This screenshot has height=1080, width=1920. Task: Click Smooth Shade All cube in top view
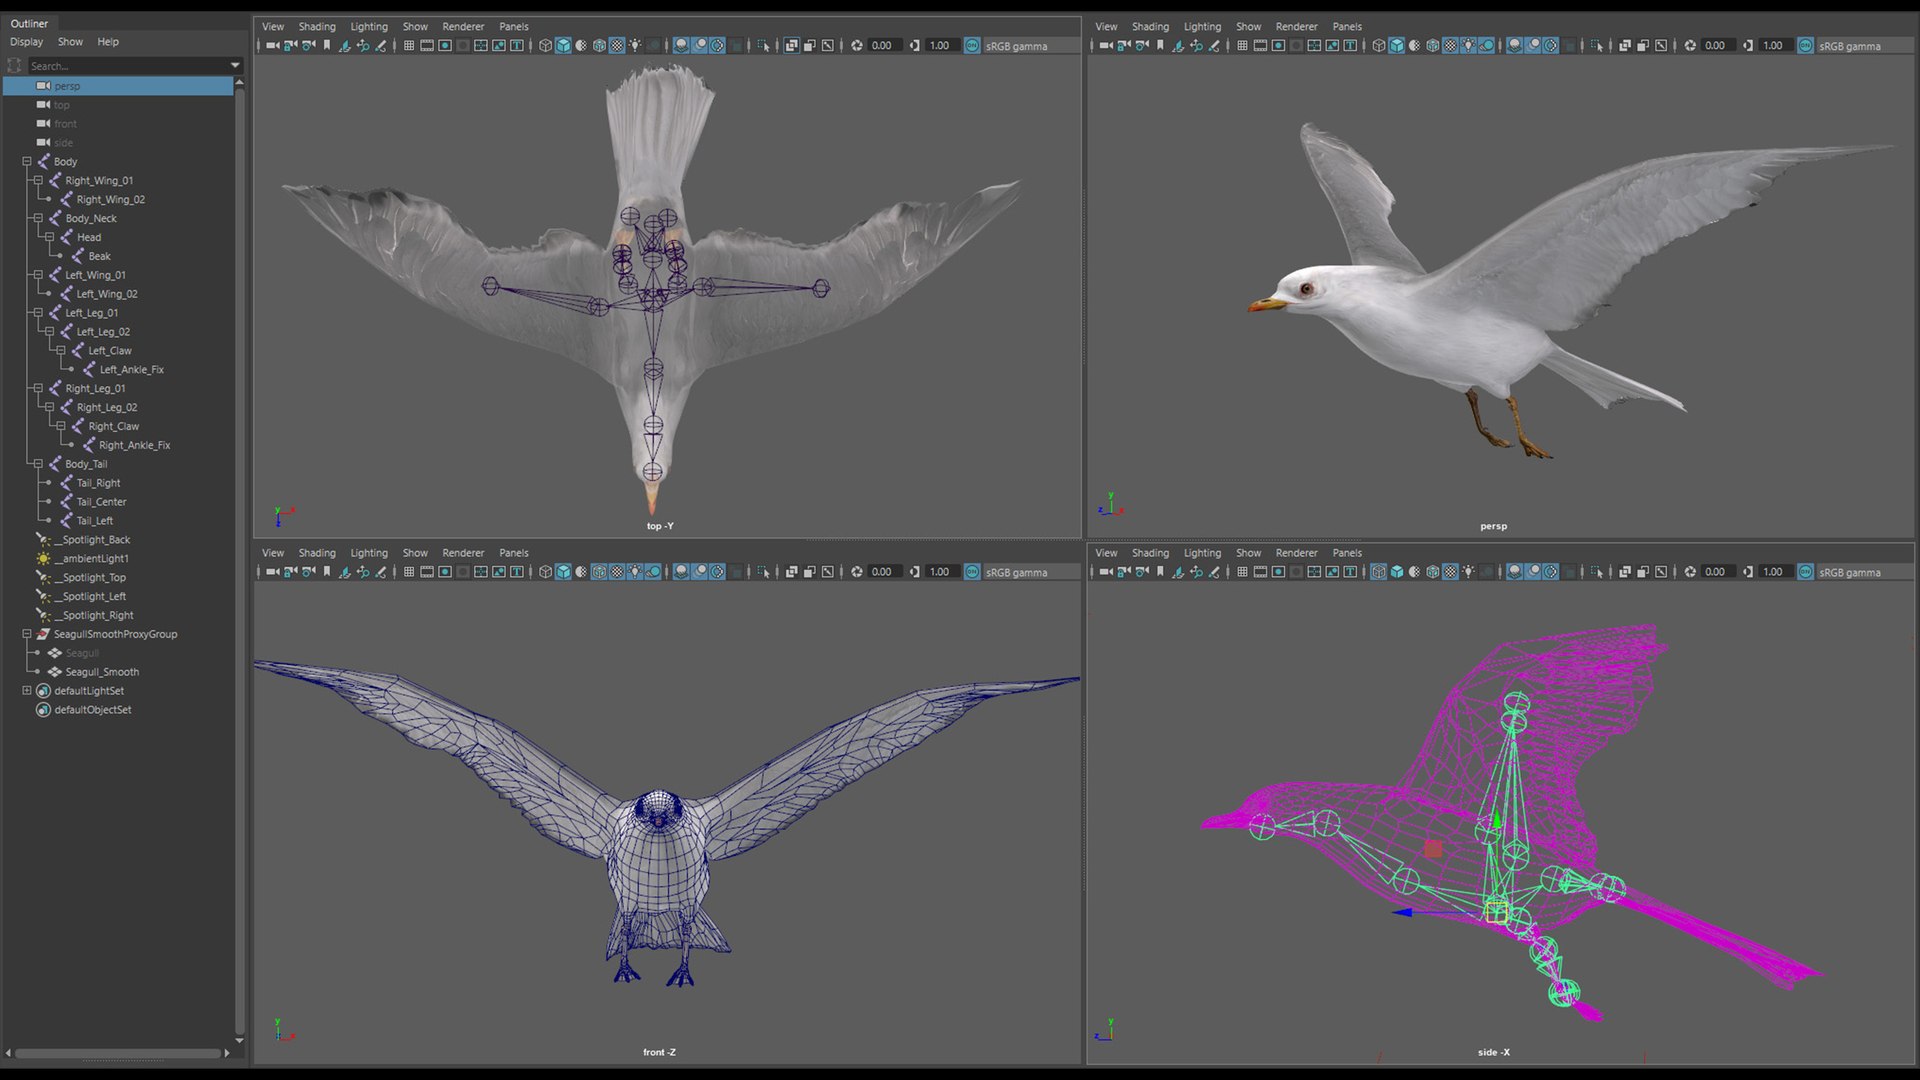point(563,45)
